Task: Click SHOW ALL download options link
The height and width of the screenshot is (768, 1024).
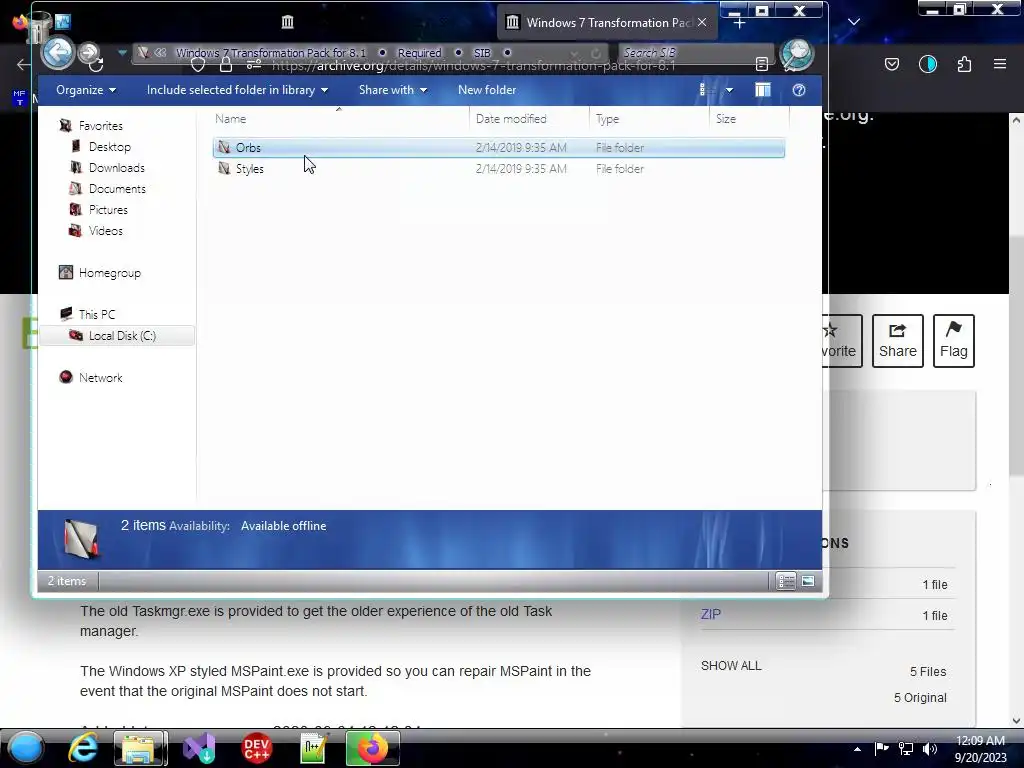Action: [731, 665]
